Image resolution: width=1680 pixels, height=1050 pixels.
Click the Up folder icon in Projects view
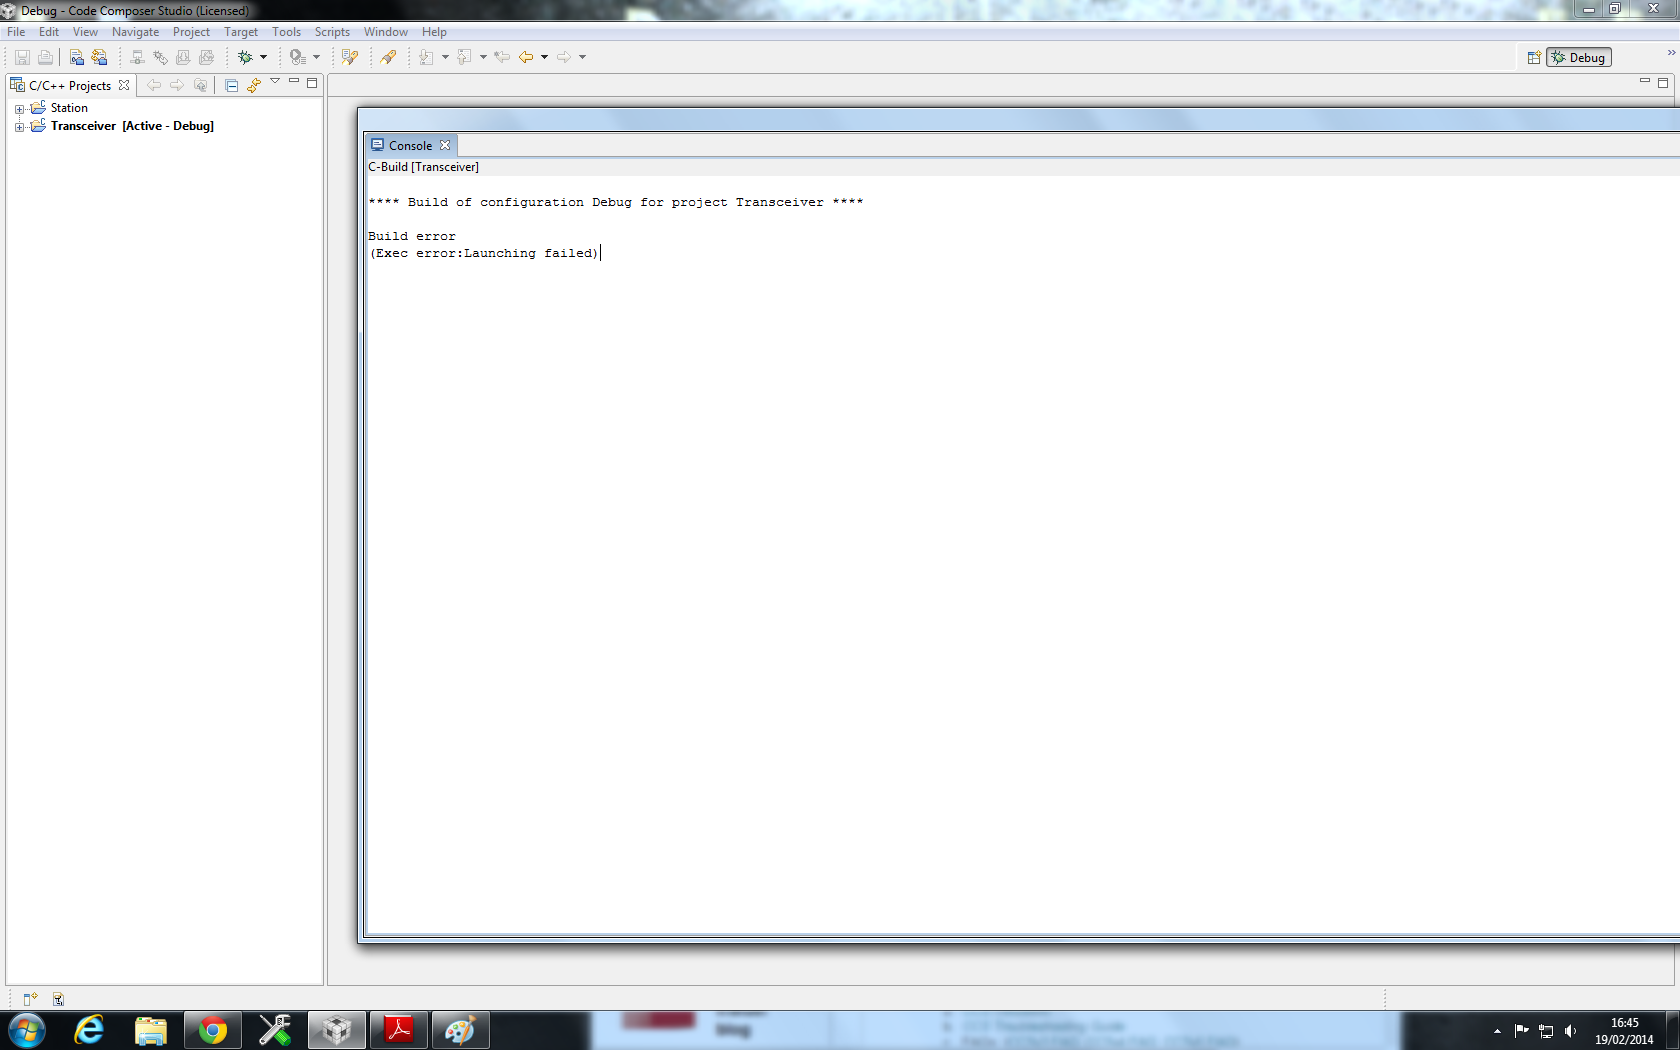201,86
